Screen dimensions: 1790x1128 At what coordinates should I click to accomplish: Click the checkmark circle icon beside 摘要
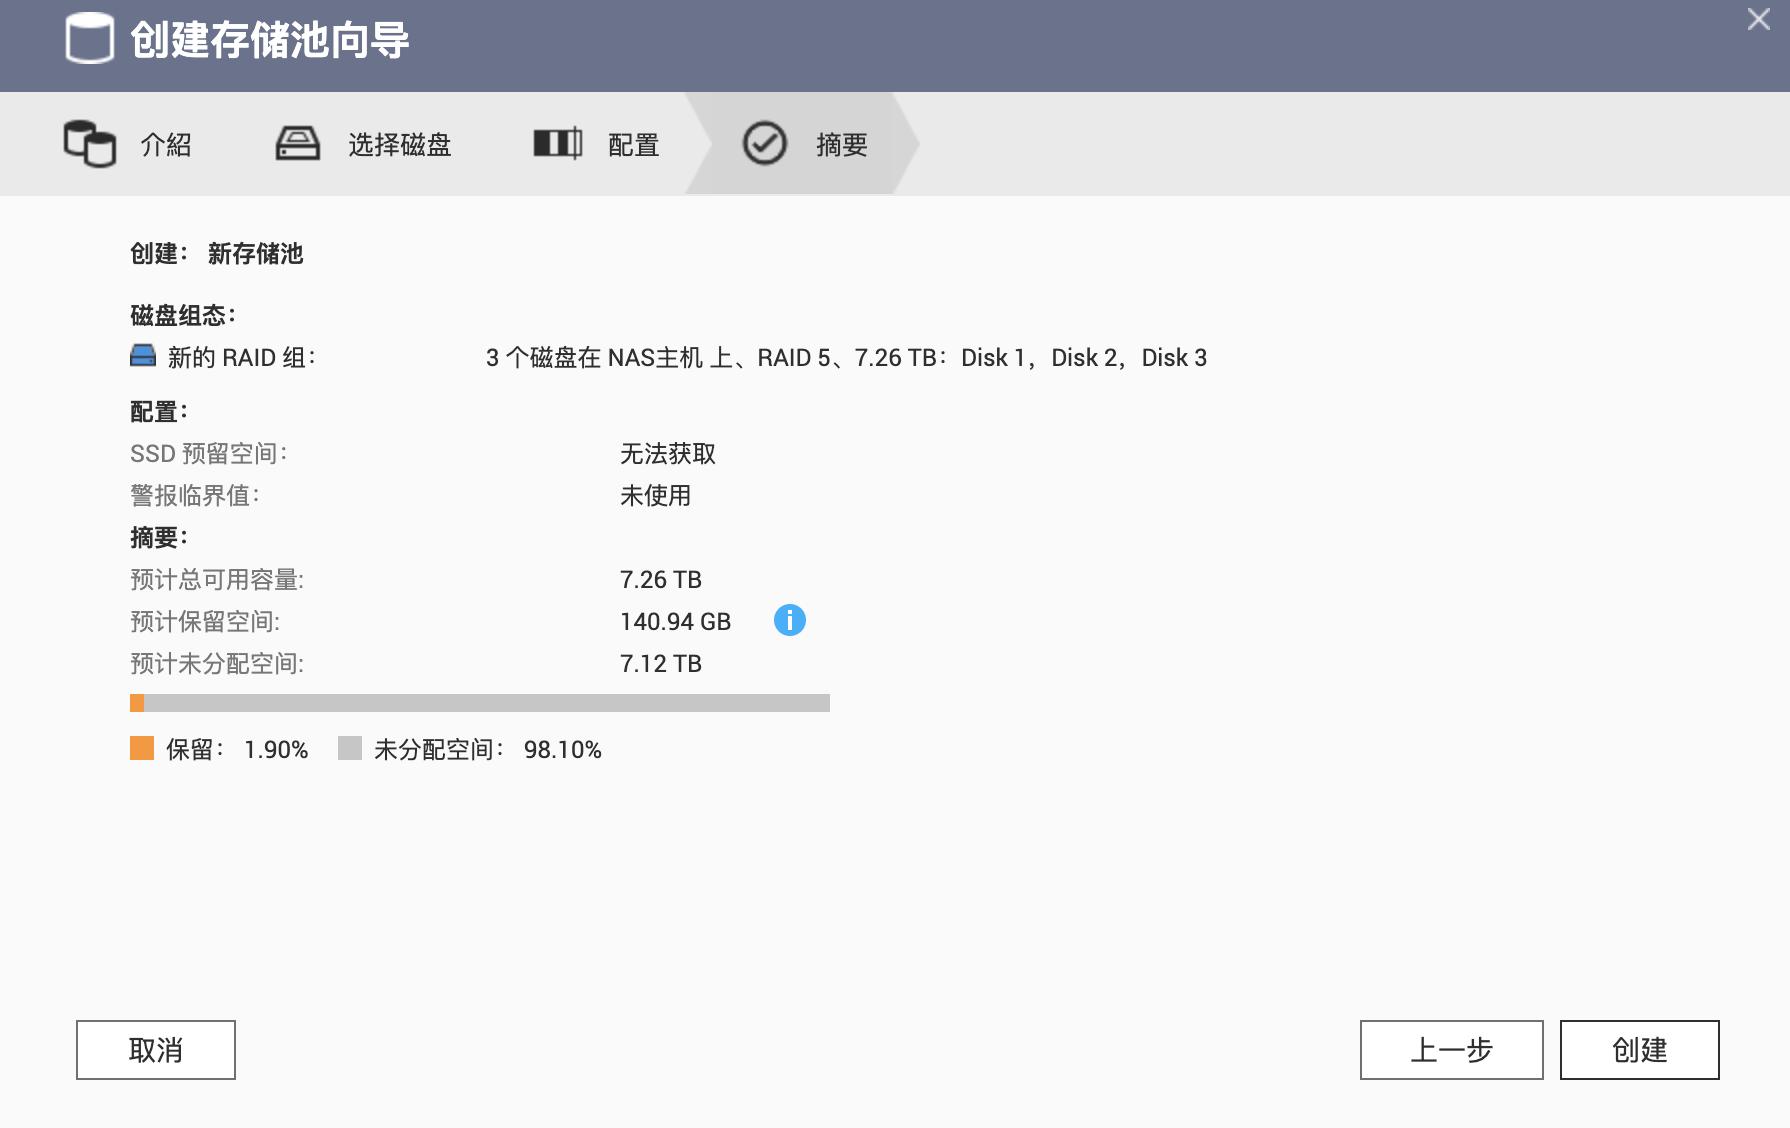coord(763,143)
